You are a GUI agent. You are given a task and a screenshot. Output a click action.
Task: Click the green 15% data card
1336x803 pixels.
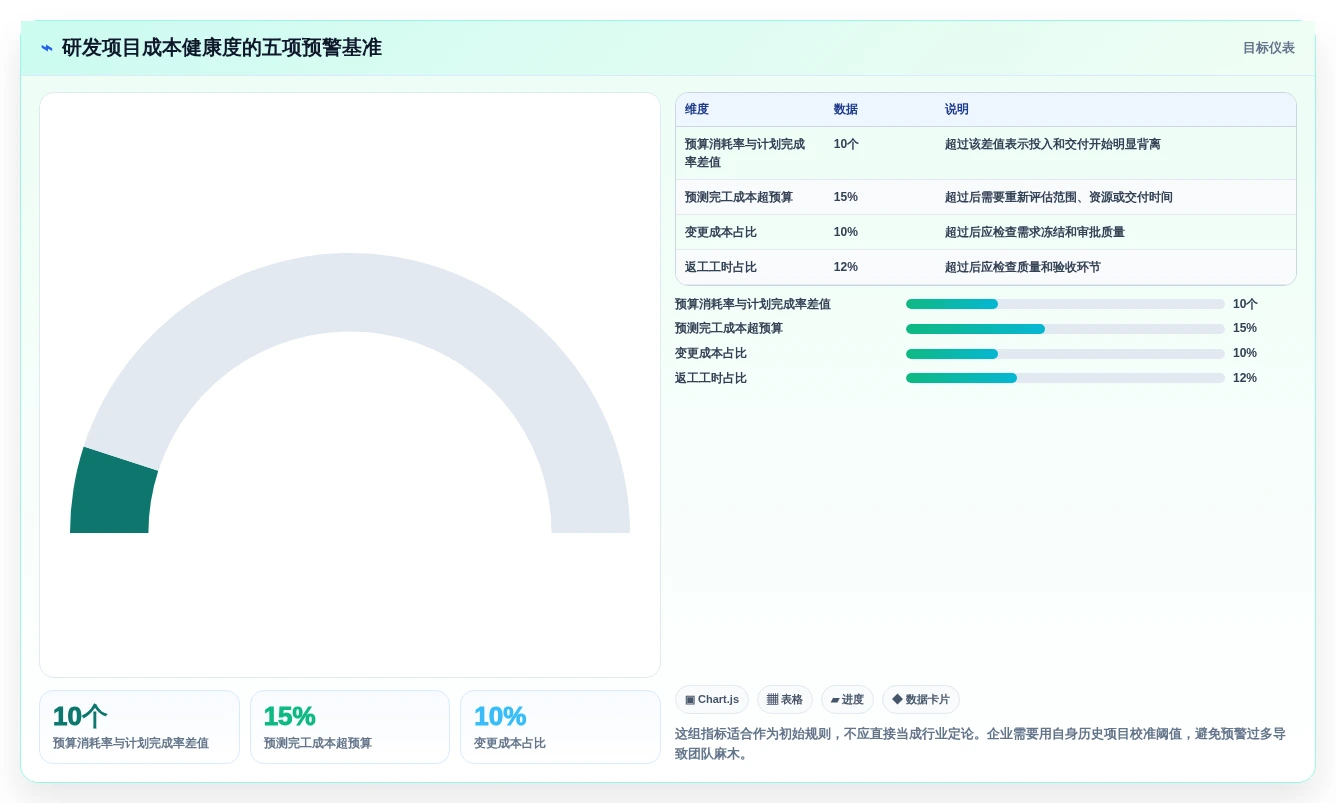pyautogui.click(x=350, y=727)
